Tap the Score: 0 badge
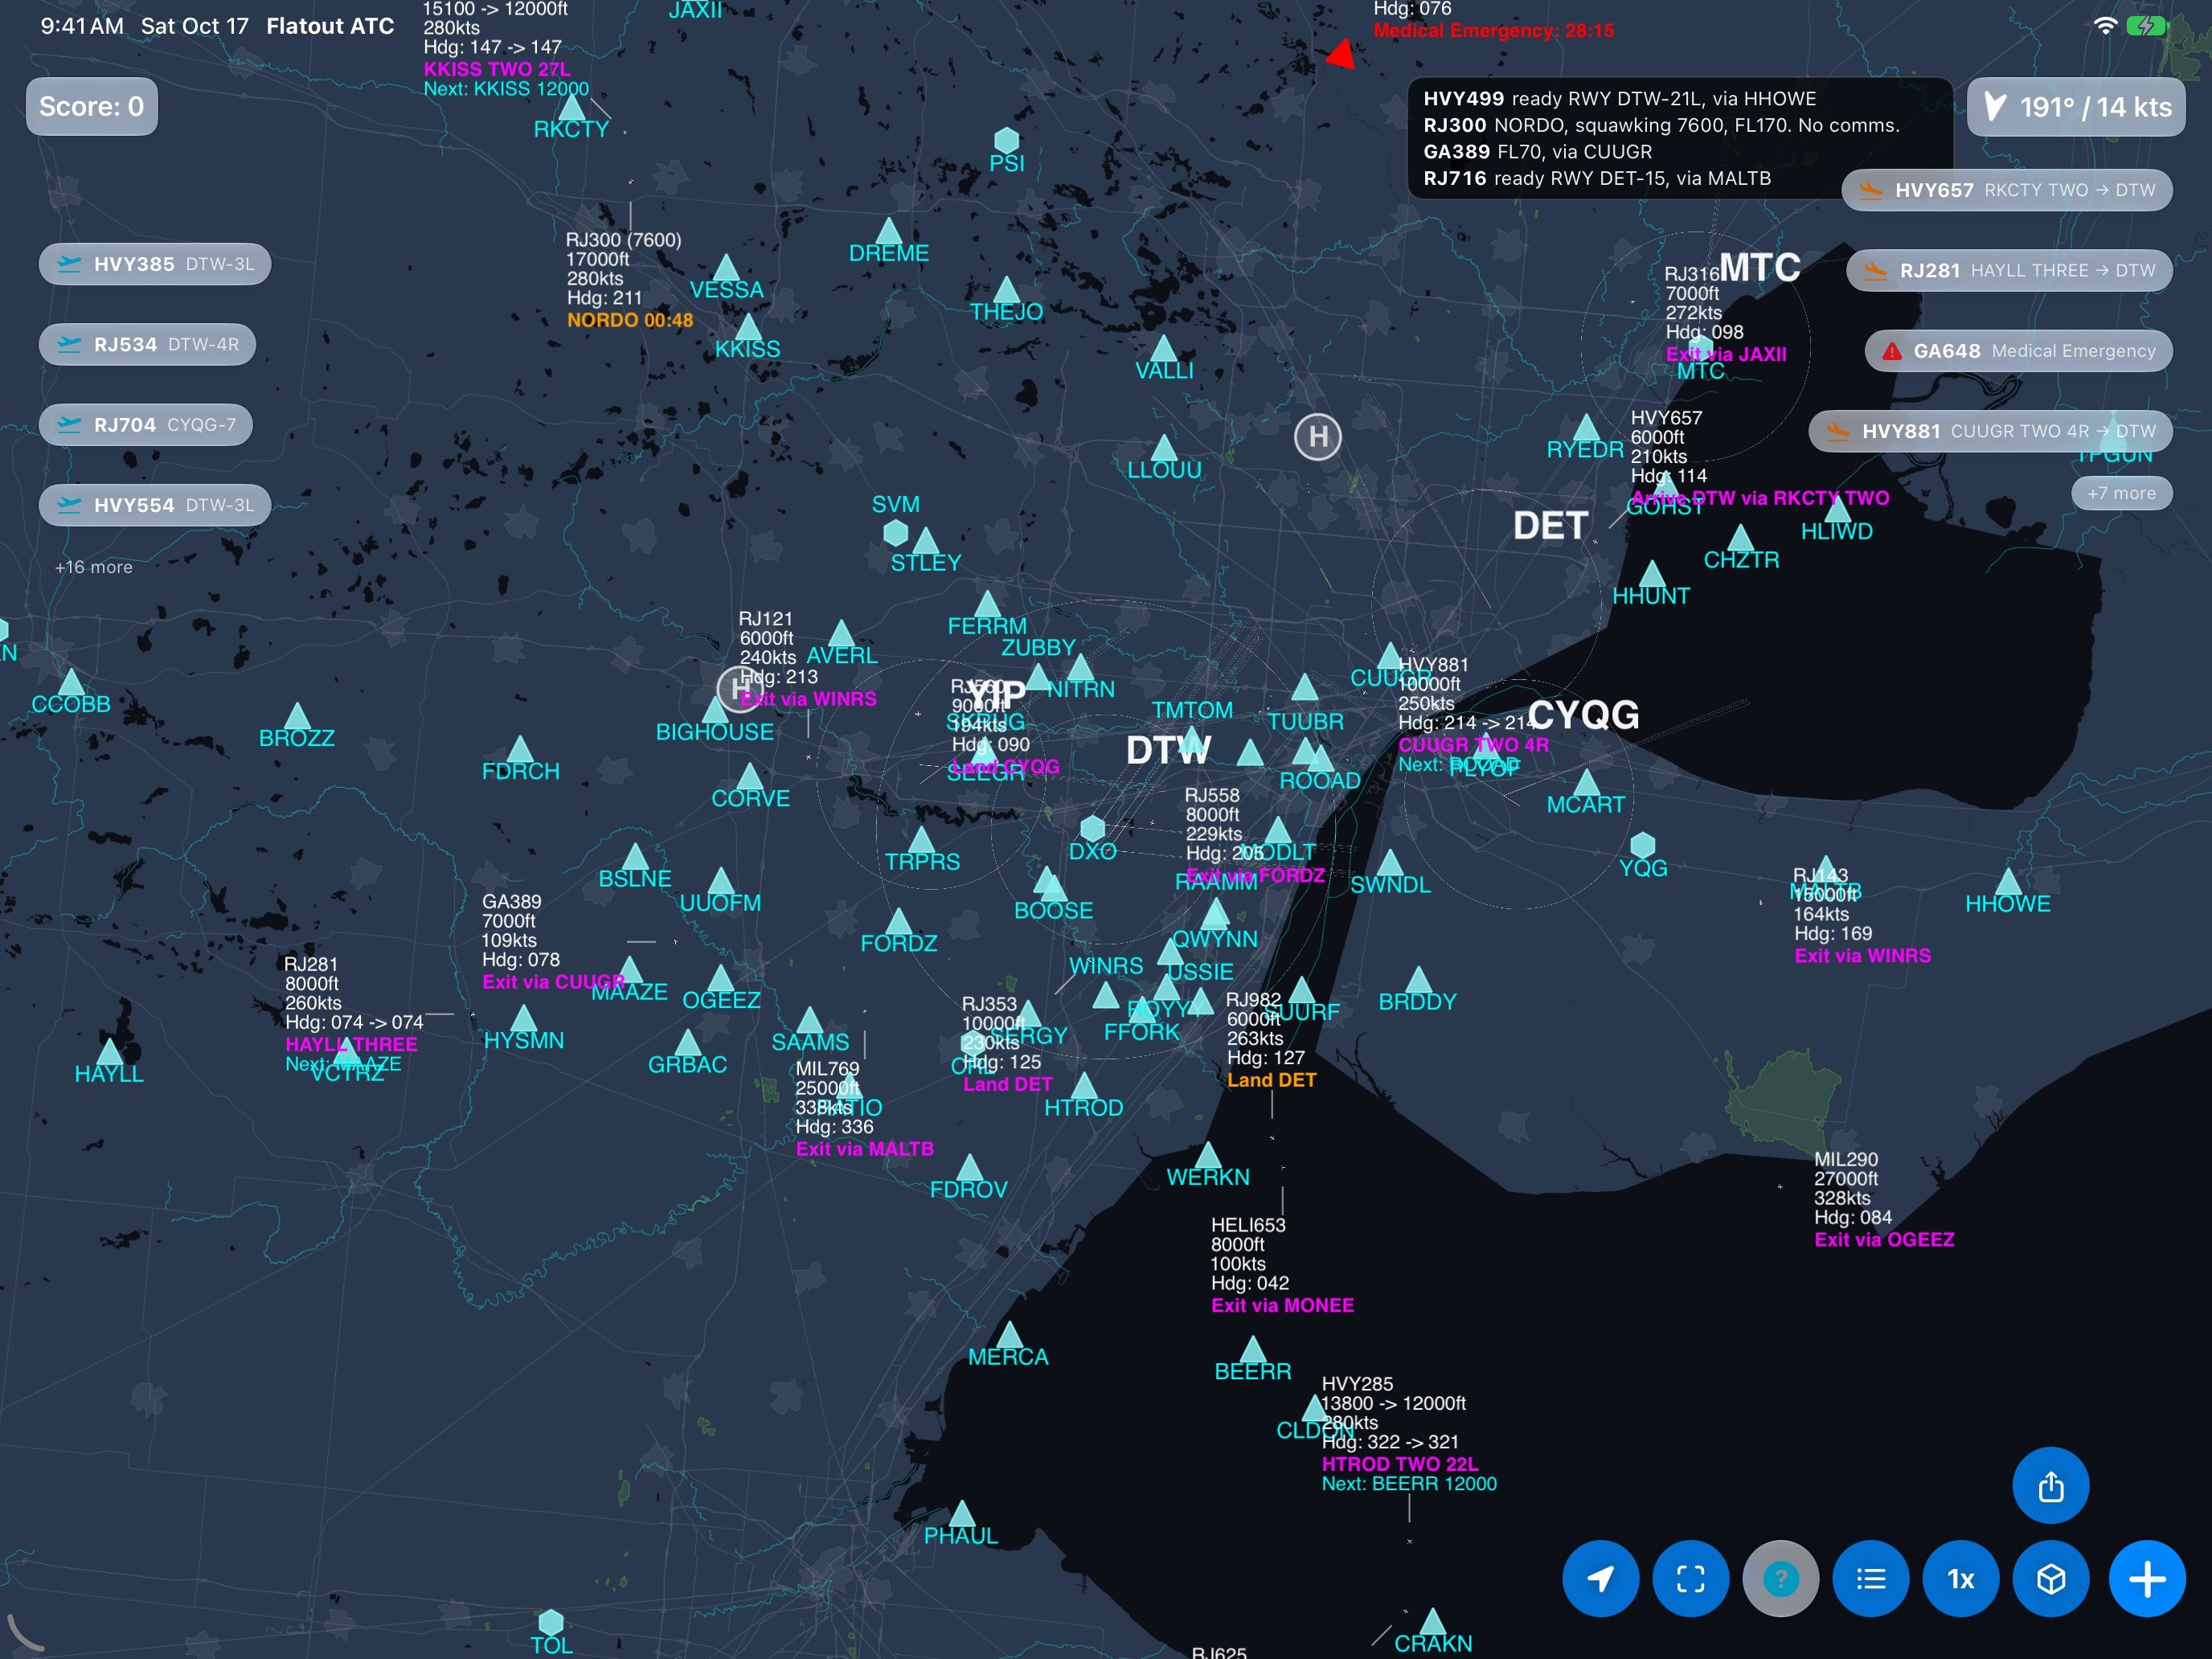This screenshot has width=2212, height=1659. tap(91, 106)
